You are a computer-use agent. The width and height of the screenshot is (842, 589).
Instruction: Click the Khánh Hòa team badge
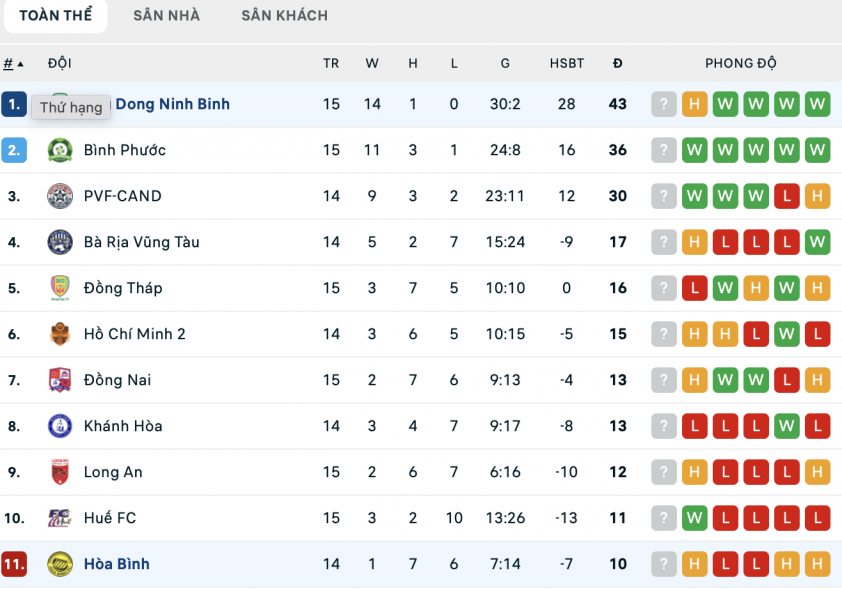60,426
